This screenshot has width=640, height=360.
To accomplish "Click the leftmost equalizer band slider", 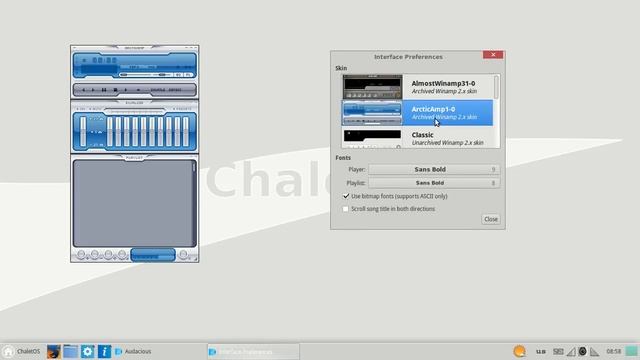I will click(109, 131).
